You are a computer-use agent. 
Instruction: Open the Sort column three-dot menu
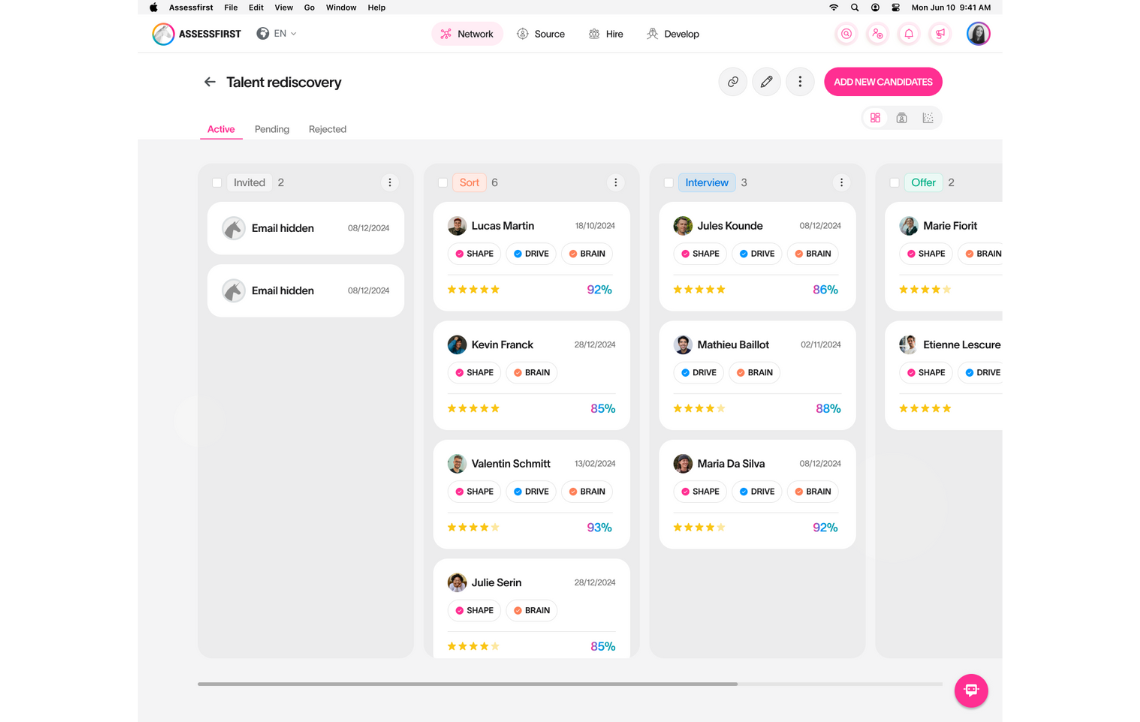[x=615, y=183]
